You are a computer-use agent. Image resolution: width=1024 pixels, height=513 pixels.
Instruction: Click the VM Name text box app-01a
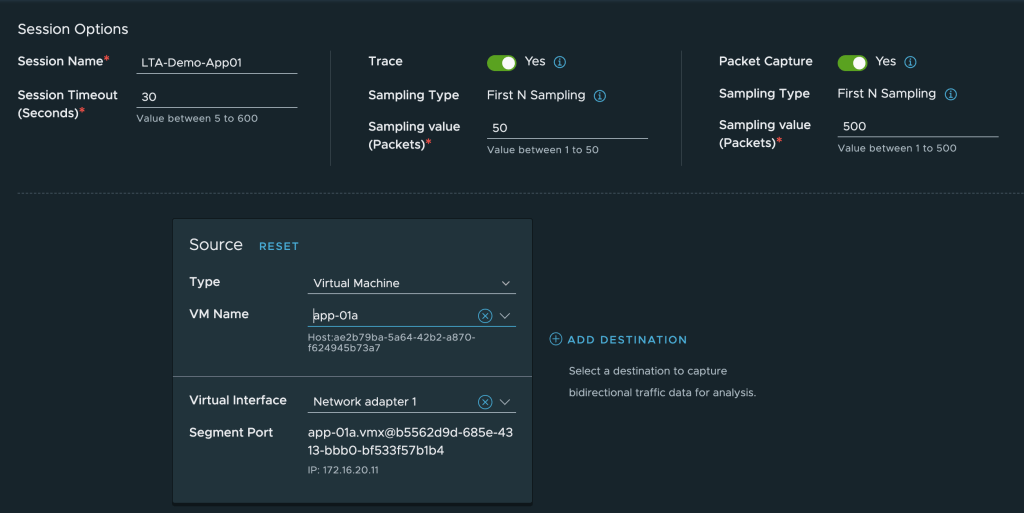[x=390, y=316]
